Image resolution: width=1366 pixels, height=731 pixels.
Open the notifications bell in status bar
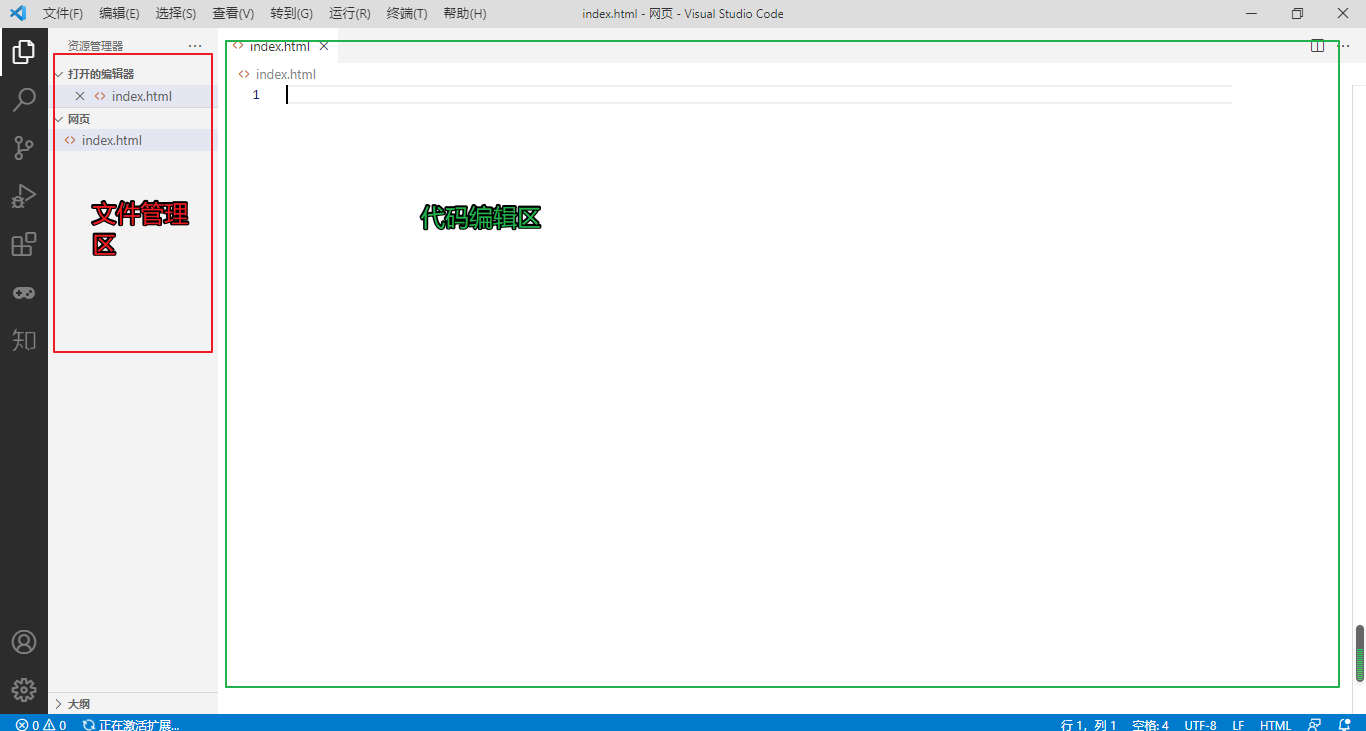(1345, 725)
